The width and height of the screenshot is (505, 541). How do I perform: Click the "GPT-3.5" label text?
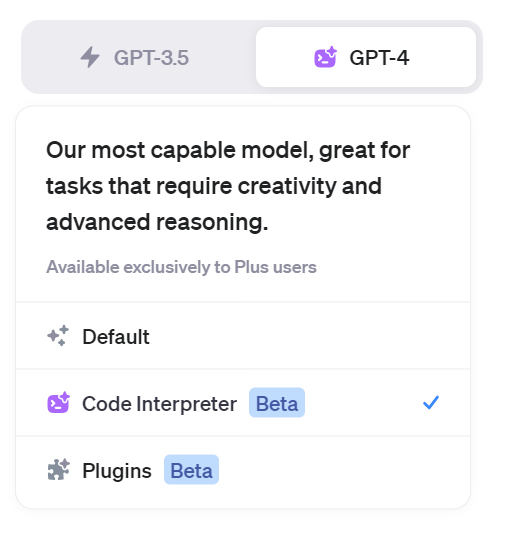151,58
